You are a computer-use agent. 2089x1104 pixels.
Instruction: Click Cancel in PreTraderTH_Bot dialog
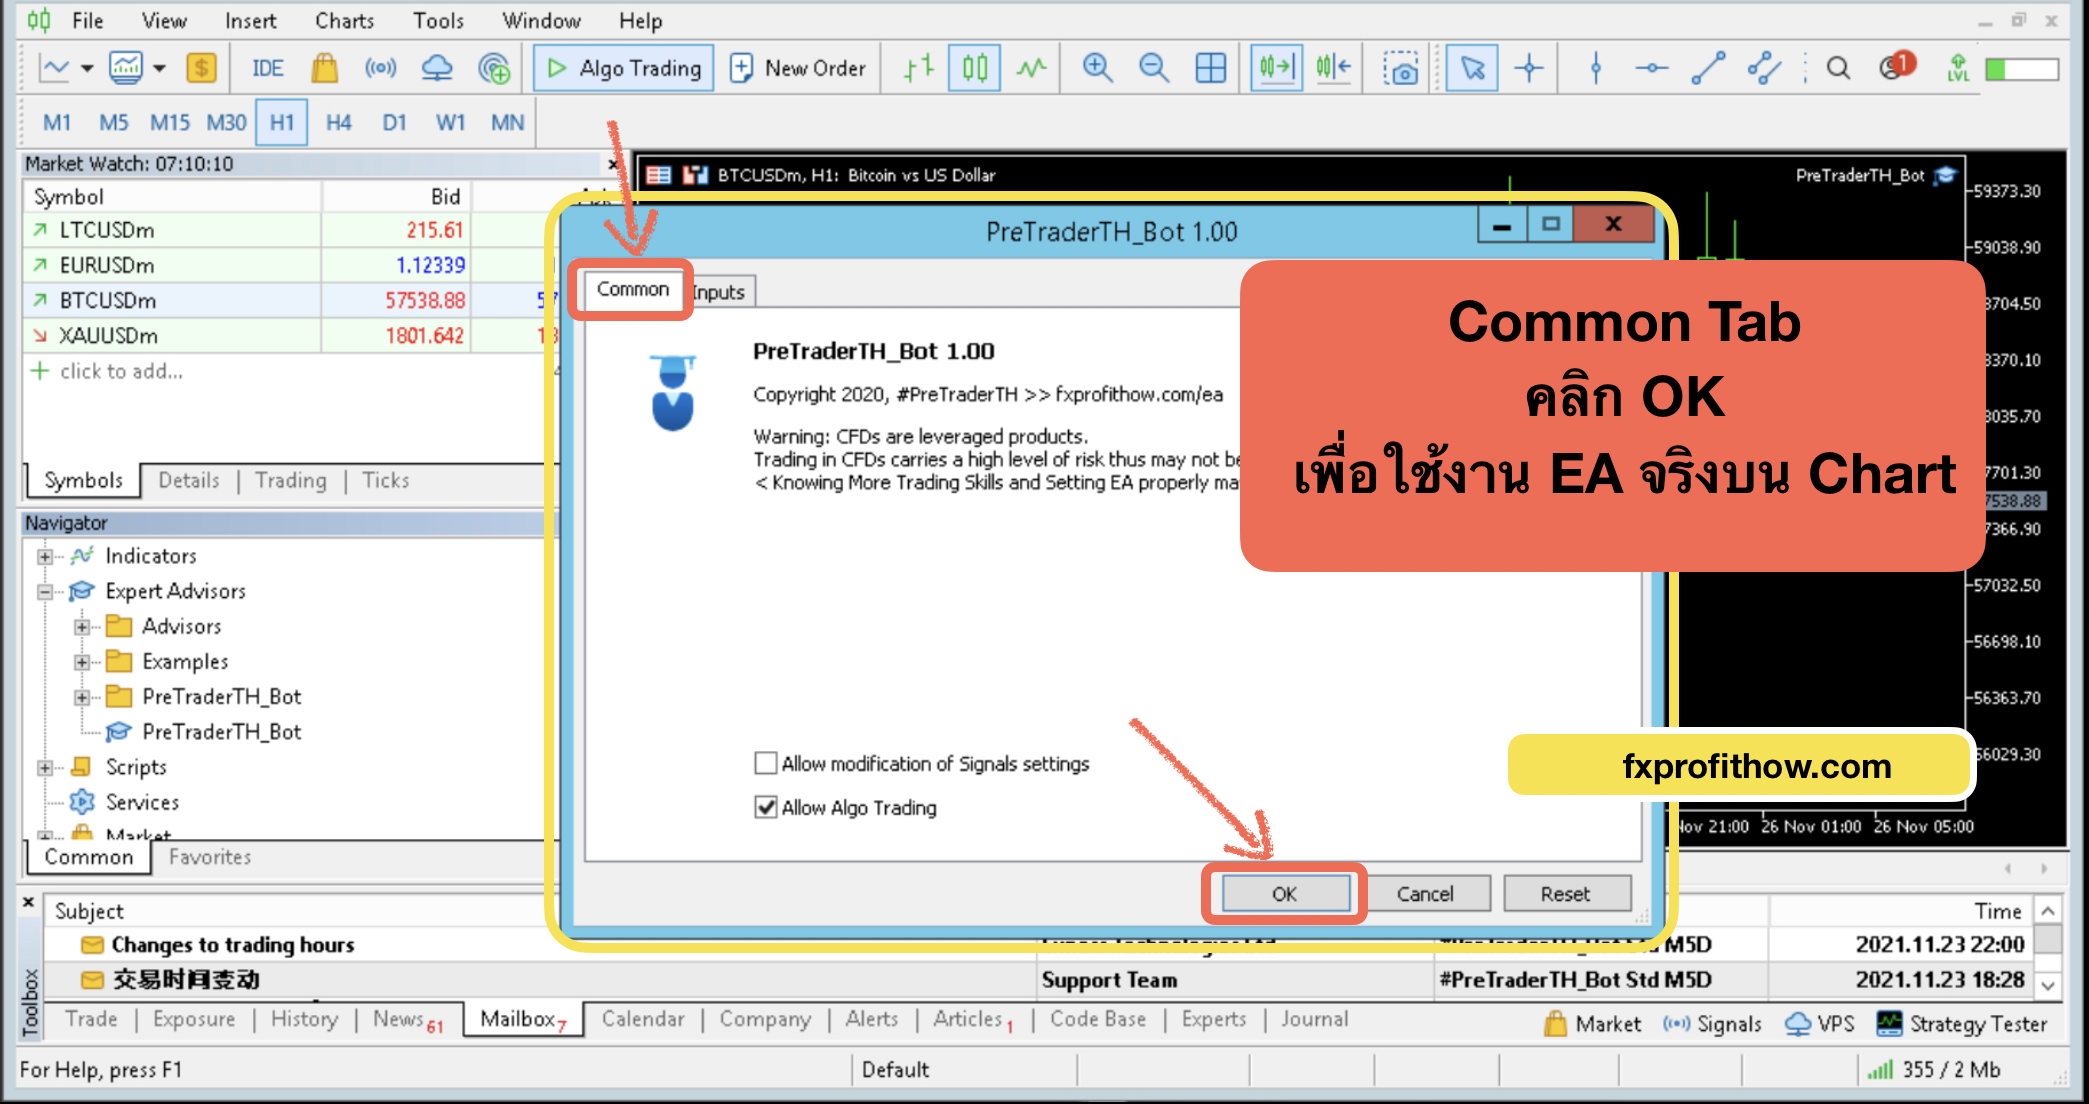pos(1425,893)
